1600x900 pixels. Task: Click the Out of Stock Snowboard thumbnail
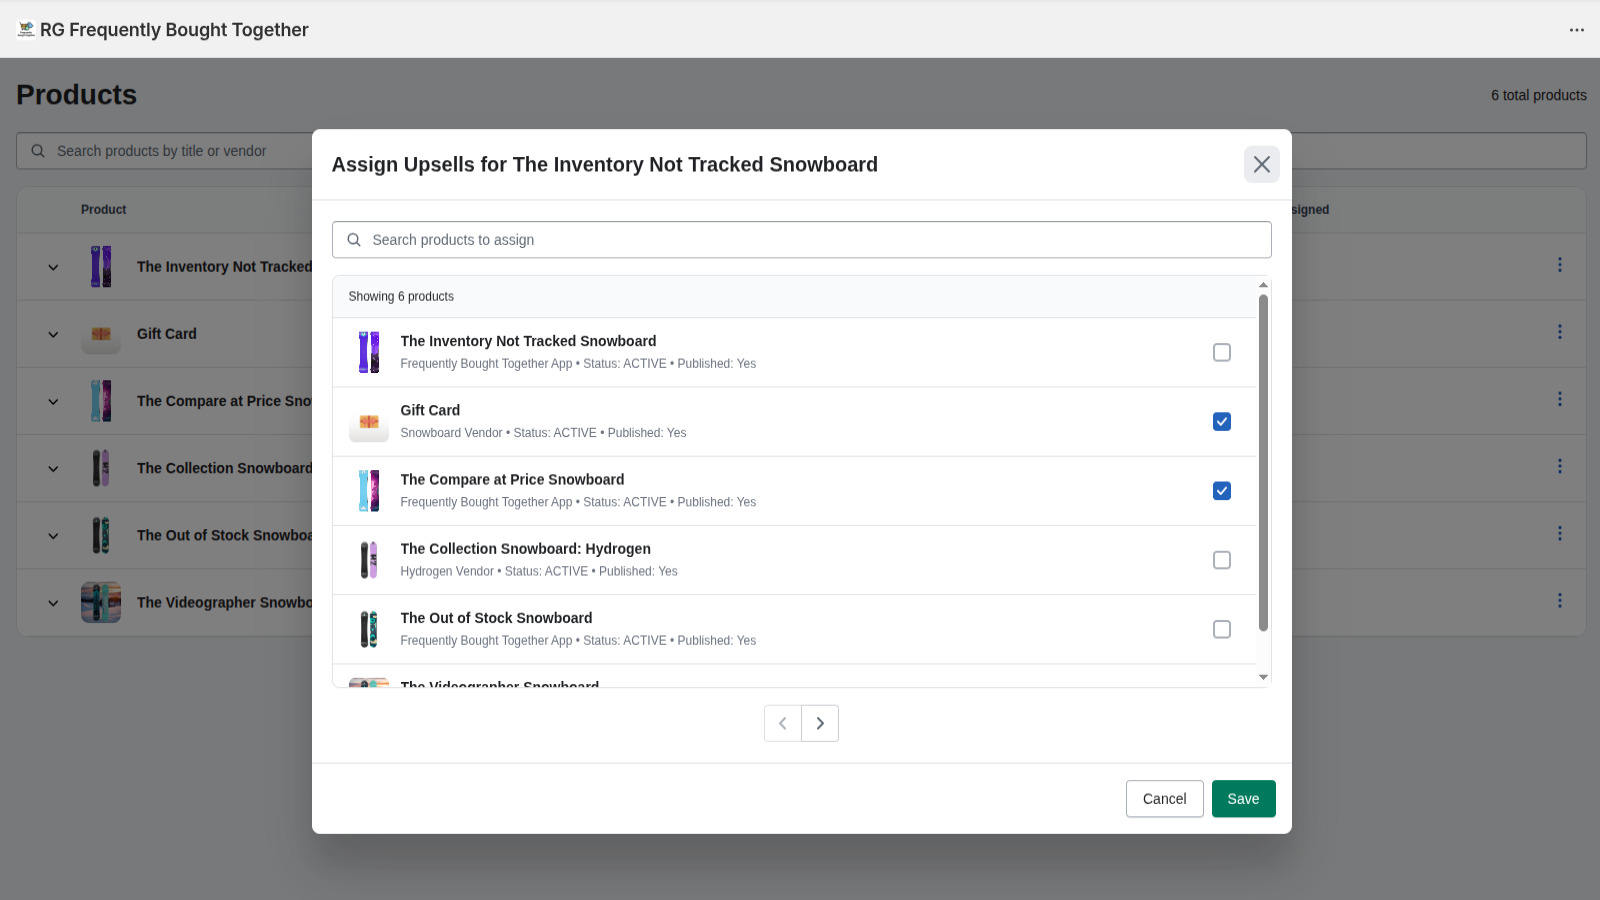[x=369, y=628]
